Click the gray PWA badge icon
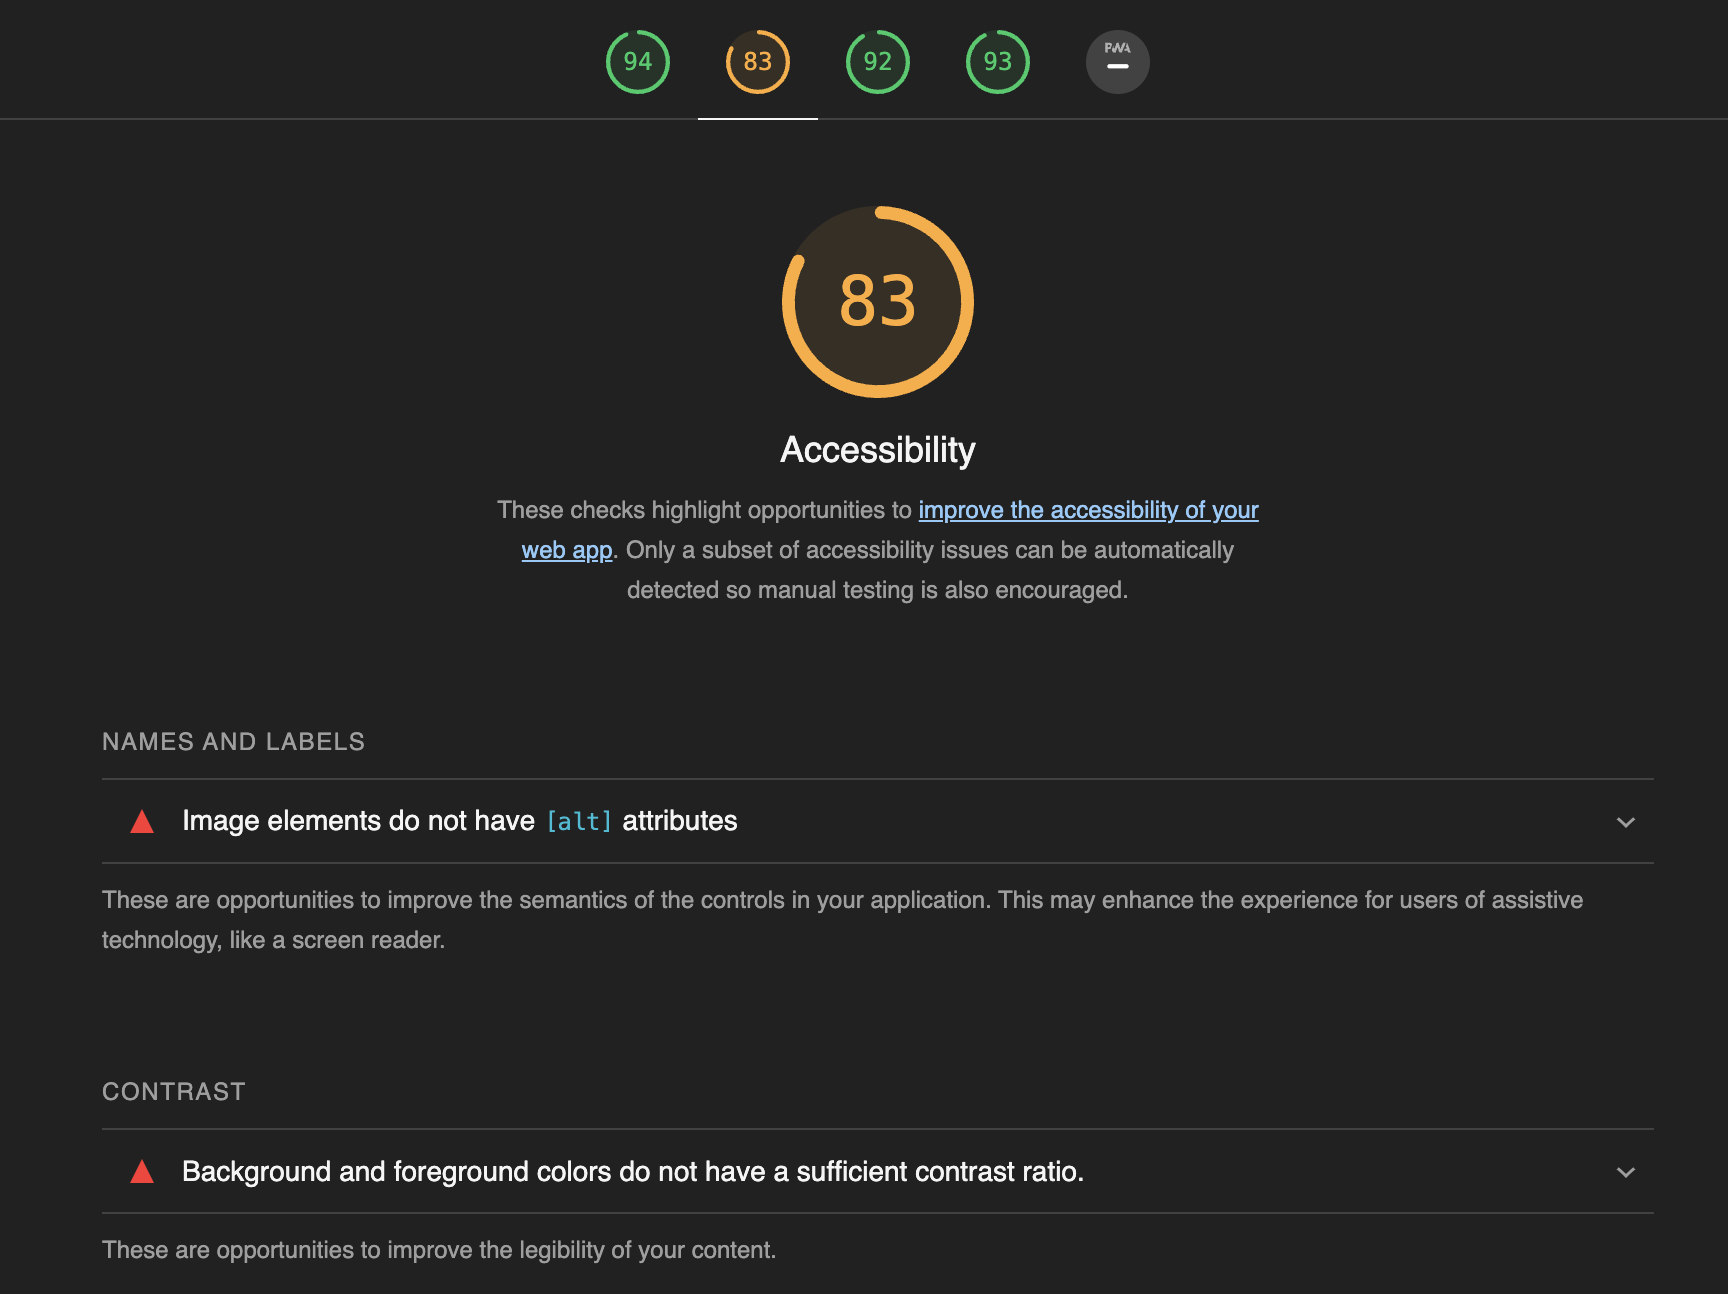 1117,62
